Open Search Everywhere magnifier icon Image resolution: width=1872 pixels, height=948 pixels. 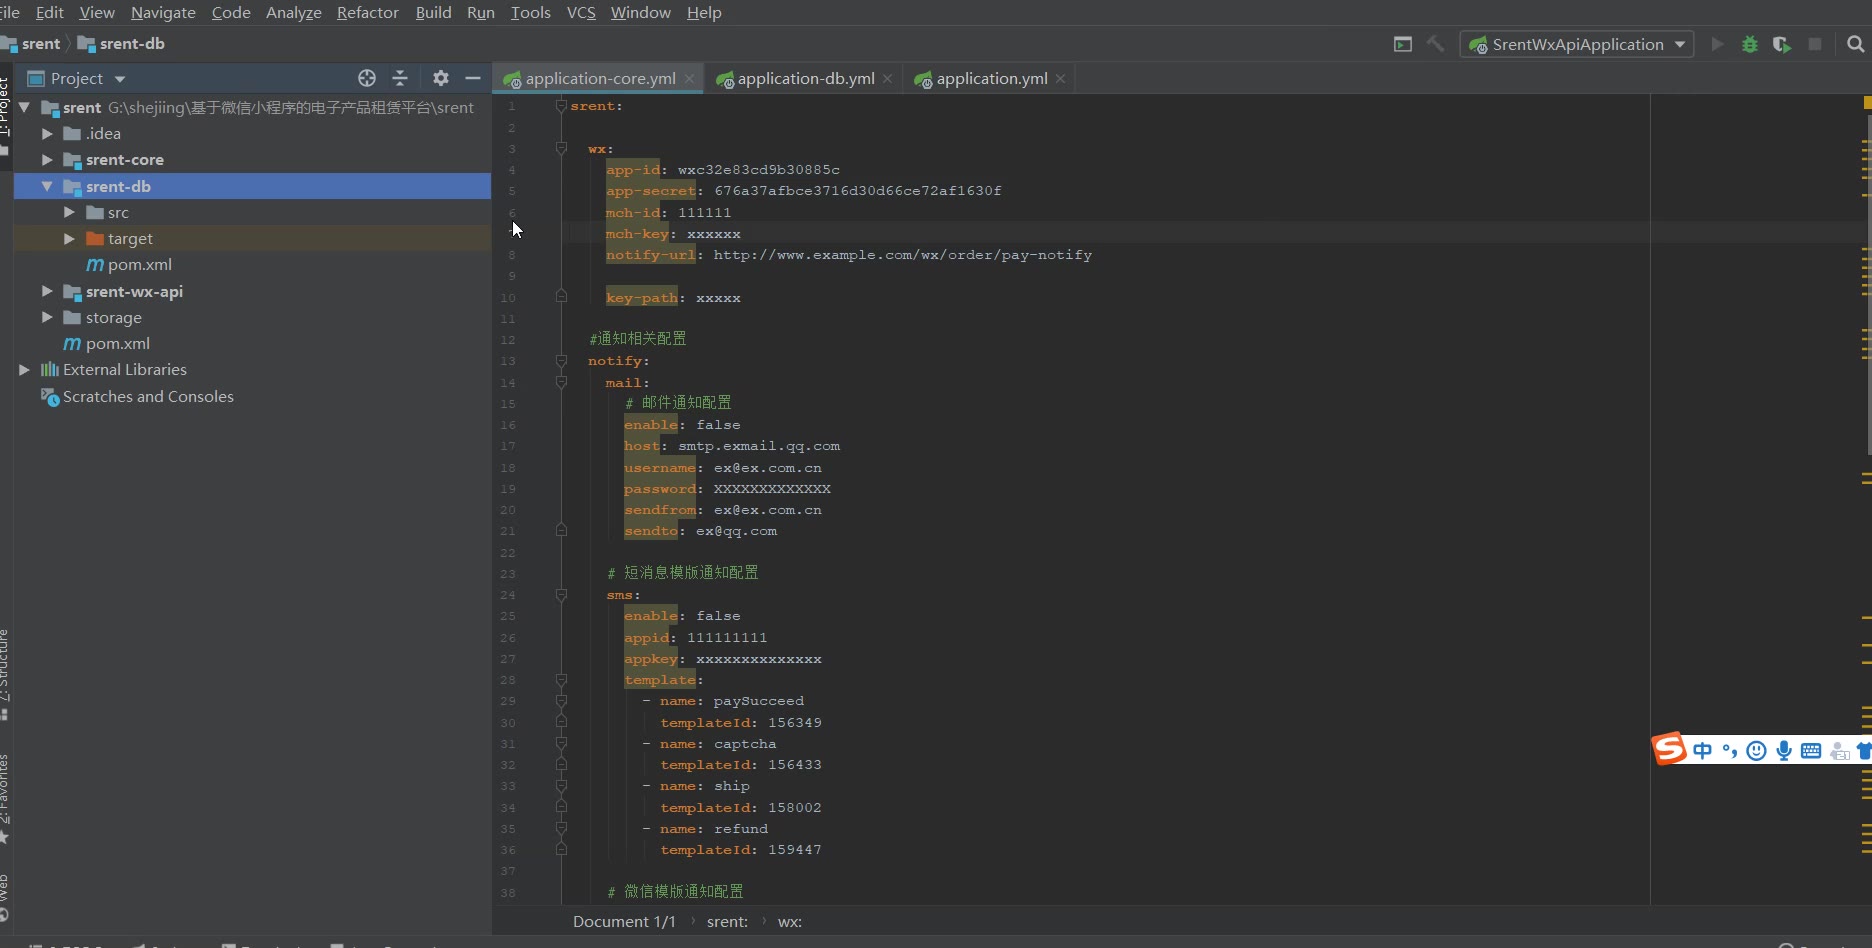point(1855,44)
